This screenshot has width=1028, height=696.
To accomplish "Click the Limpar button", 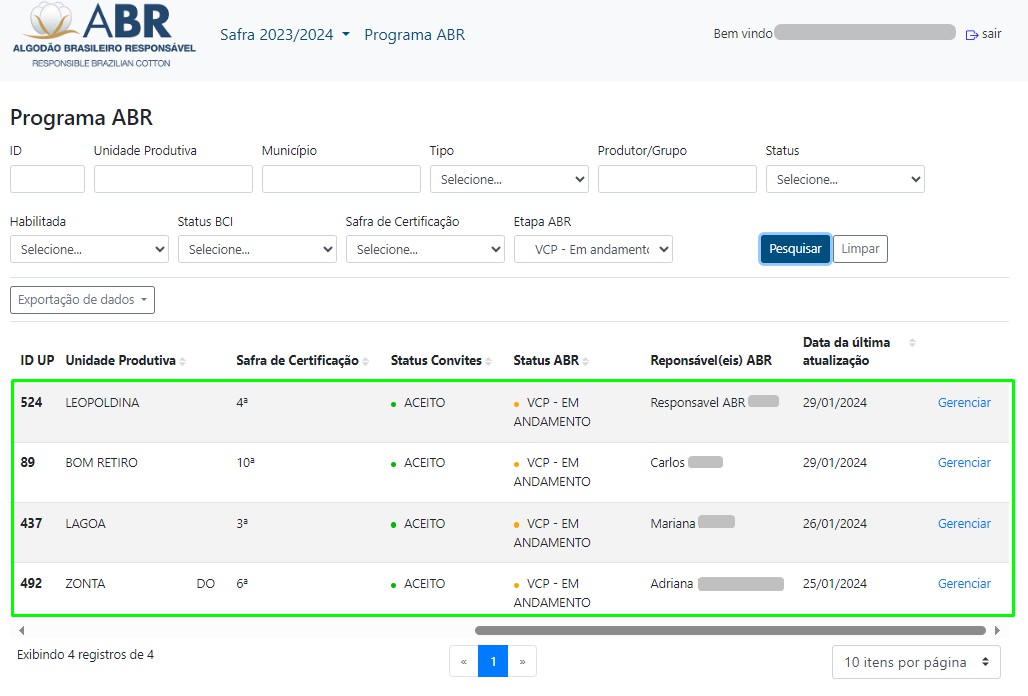I will click(860, 249).
